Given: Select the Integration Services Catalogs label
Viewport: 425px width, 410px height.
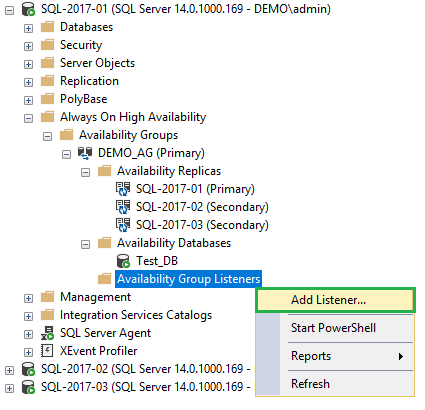Looking at the screenshot, I should pos(136,315).
